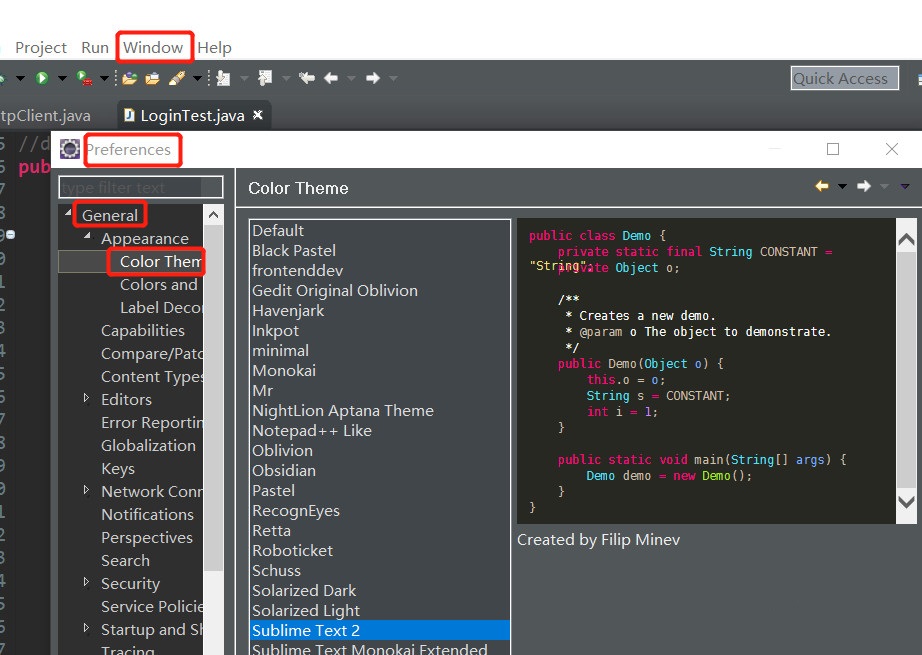Maximize the Preferences dialog

833,149
